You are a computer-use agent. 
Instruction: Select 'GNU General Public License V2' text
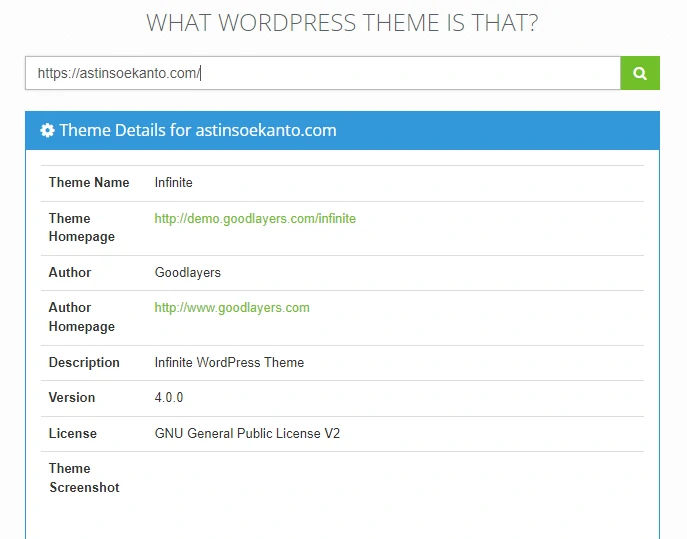pyautogui.click(x=247, y=433)
